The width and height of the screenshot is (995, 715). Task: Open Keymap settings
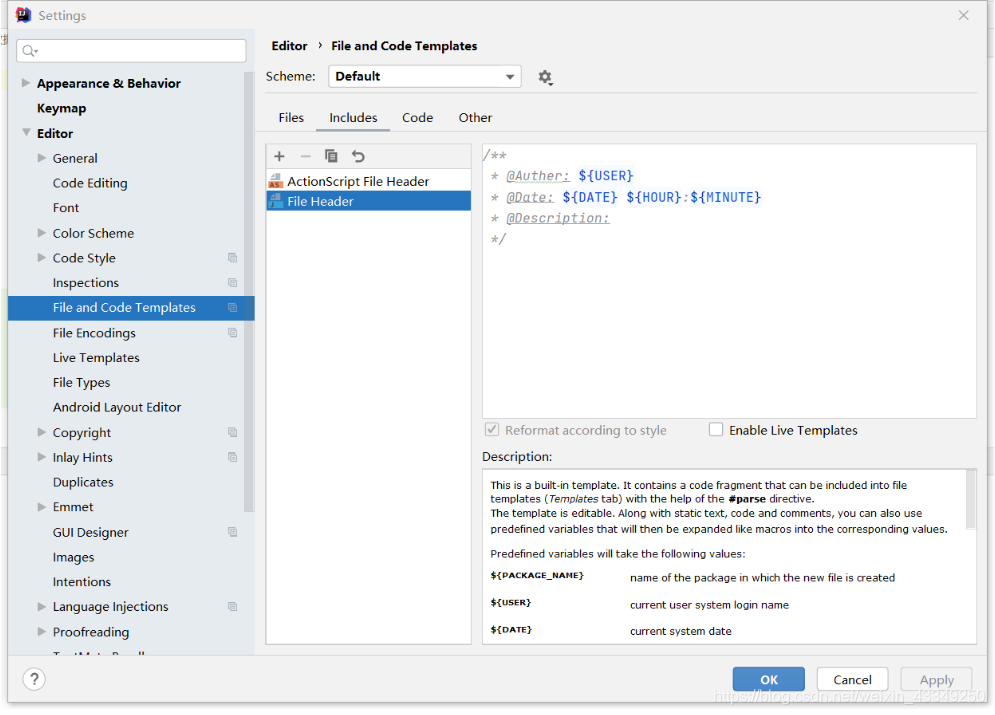click(62, 108)
